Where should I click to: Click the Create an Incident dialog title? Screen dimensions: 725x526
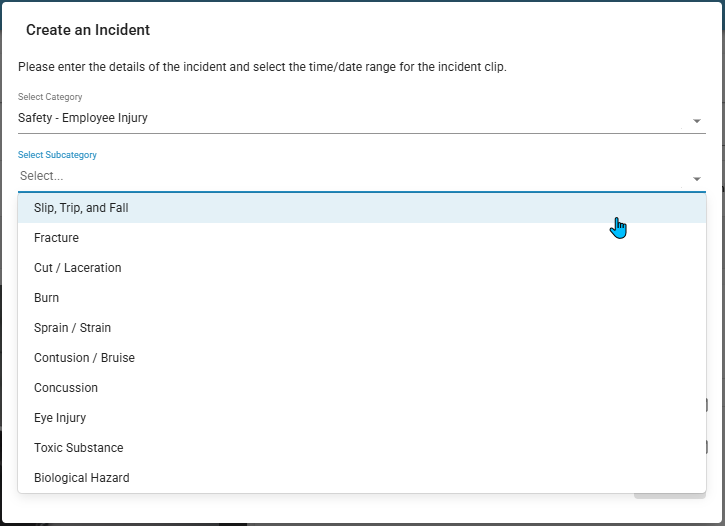pyautogui.click(x=88, y=30)
